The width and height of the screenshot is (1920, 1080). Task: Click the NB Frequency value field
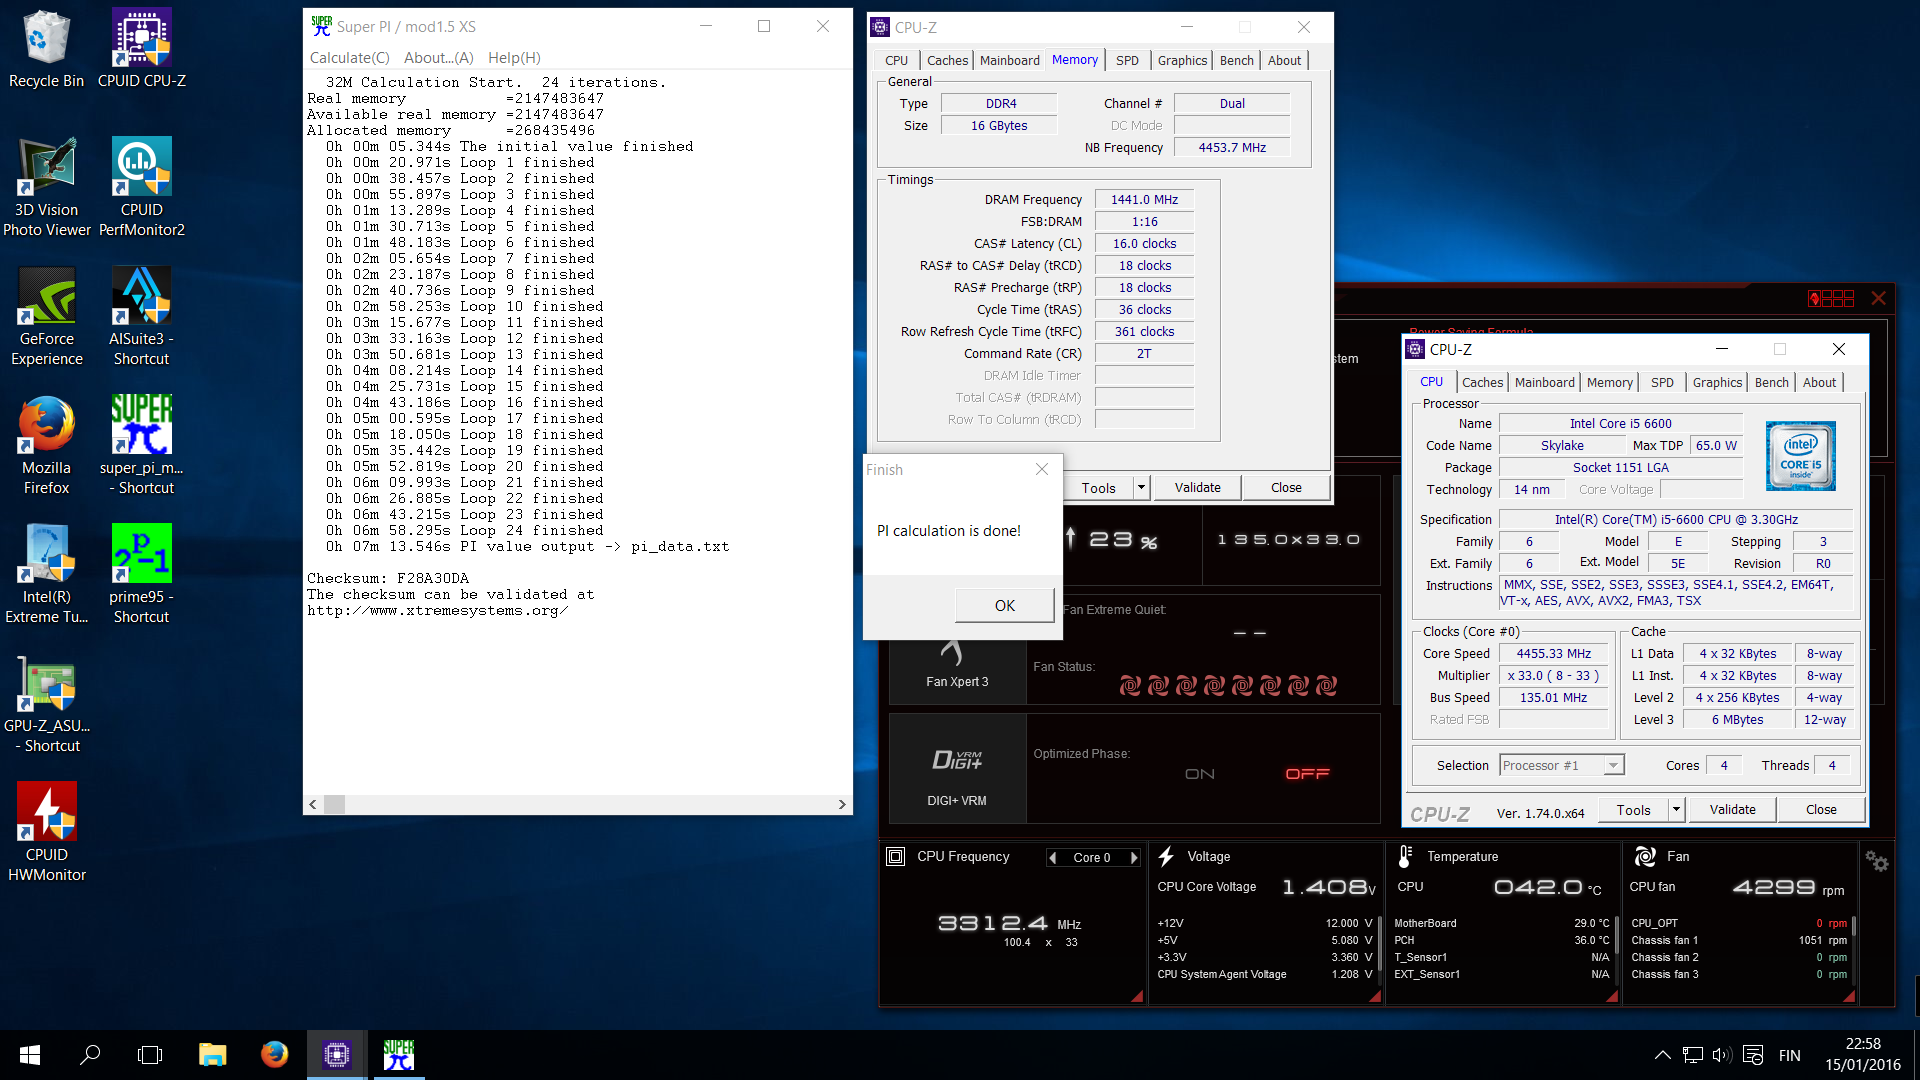1231,148
